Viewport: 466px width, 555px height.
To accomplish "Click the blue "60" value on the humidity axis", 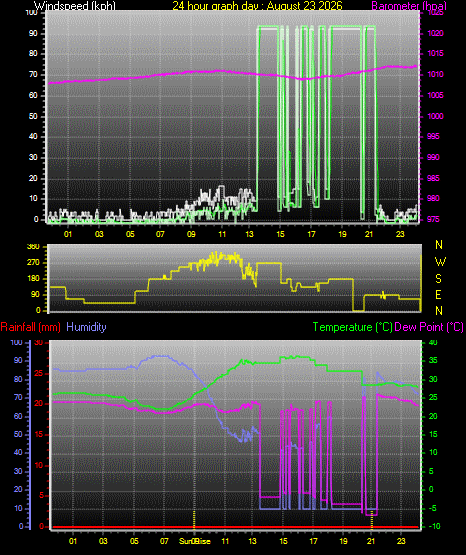I will pyautogui.click(x=18, y=417).
